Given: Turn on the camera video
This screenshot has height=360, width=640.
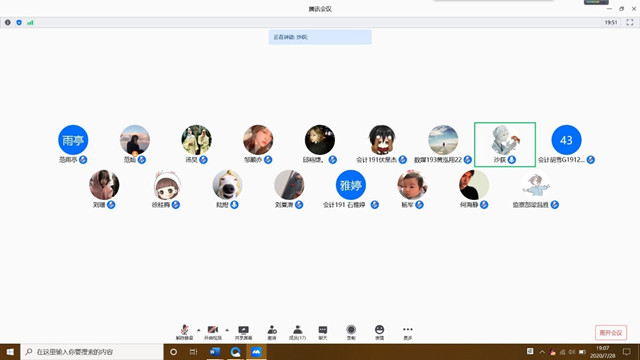Looking at the screenshot, I should 213,332.
